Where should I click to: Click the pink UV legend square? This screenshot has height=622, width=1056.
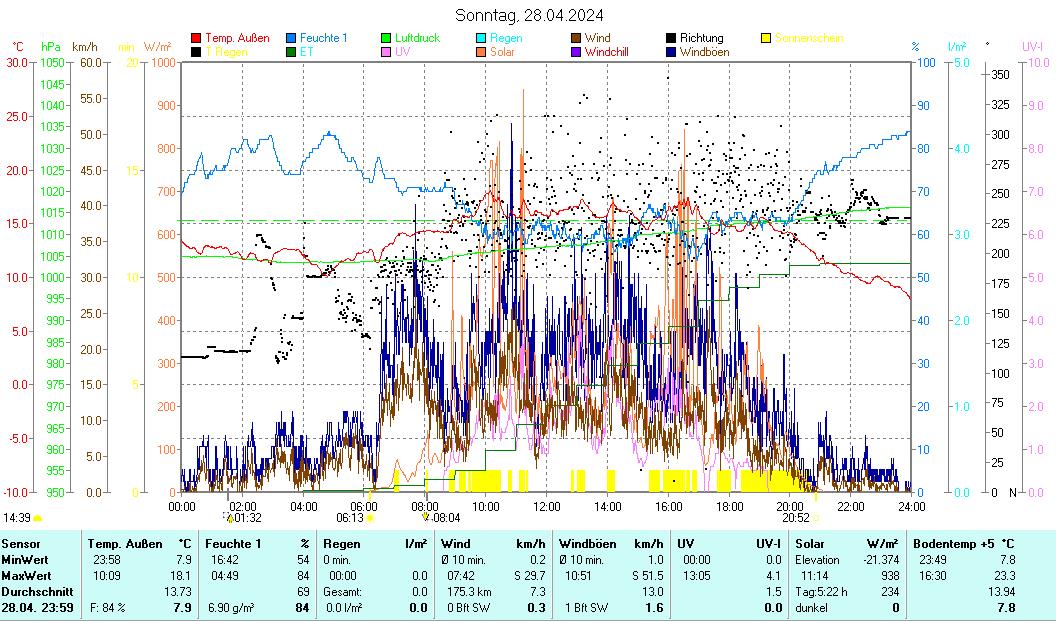pyautogui.click(x=386, y=52)
